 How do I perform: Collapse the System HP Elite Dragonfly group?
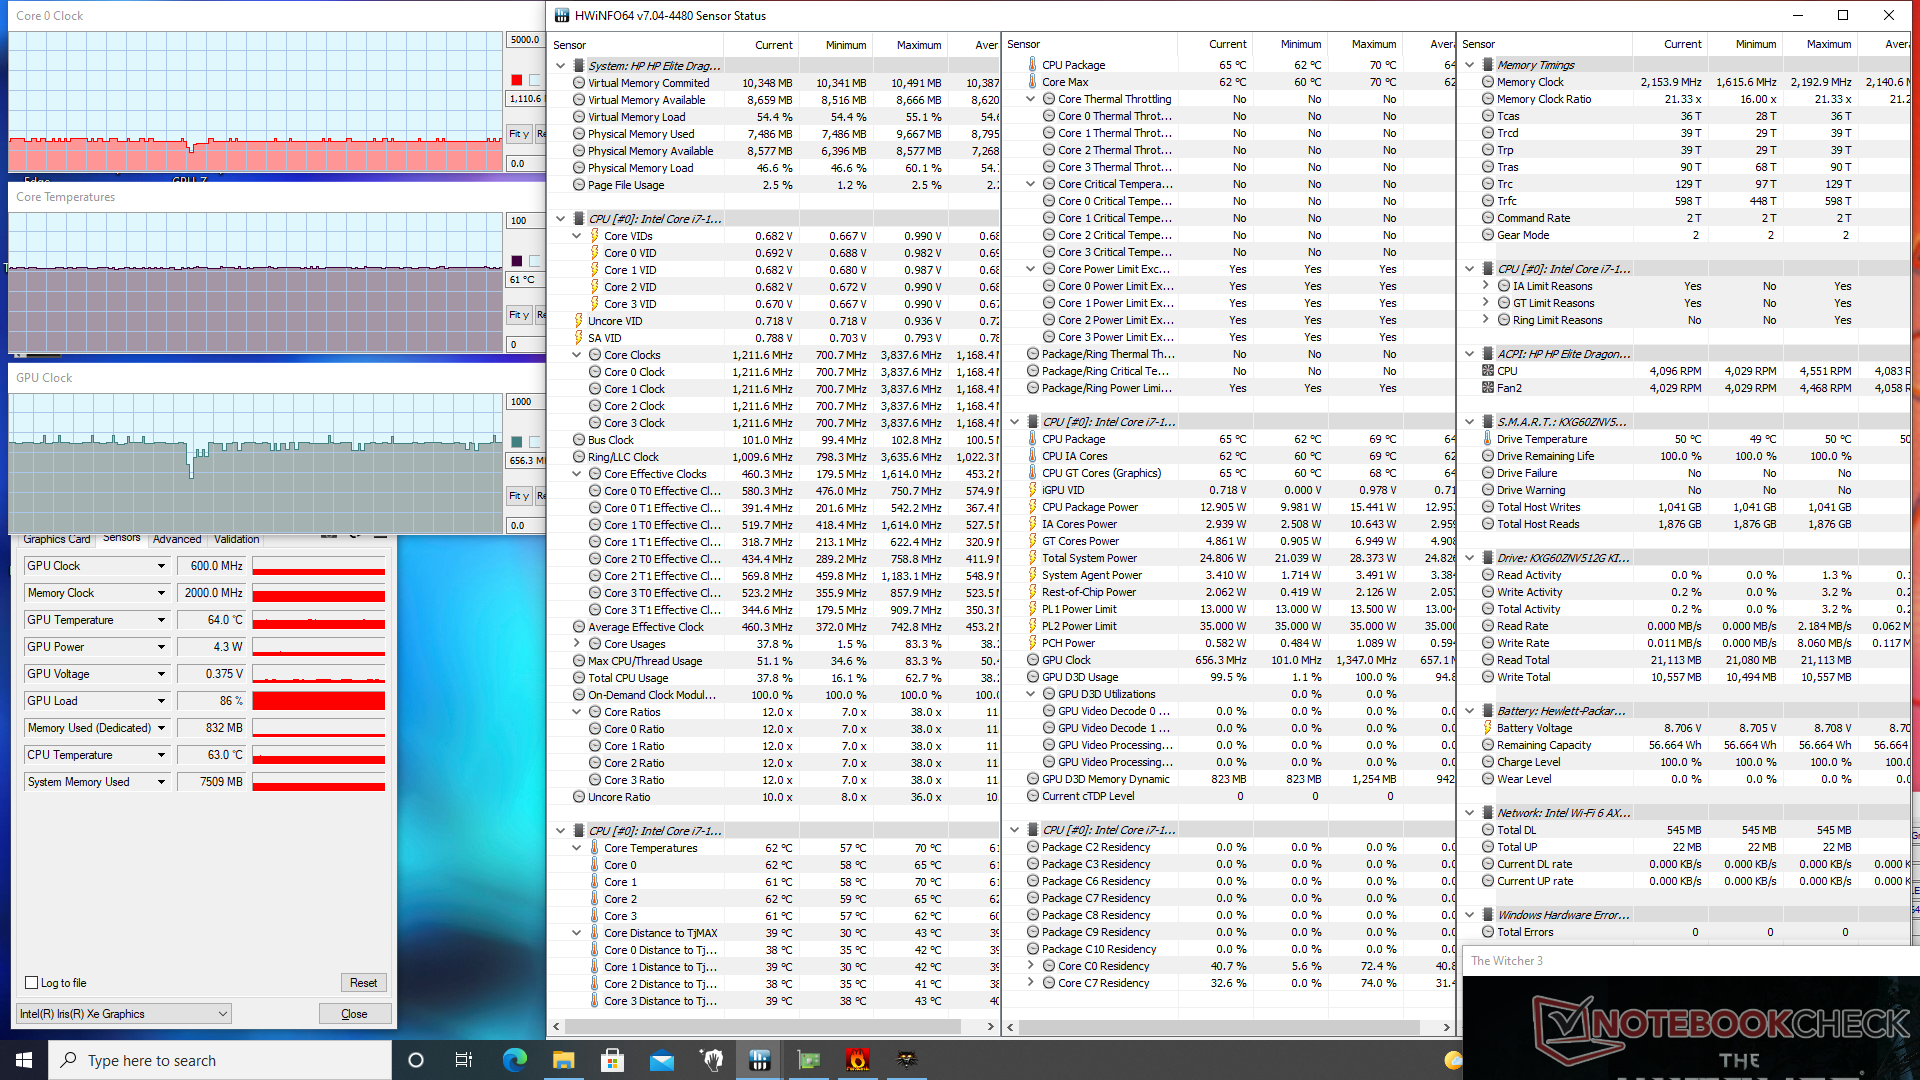[x=560, y=66]
